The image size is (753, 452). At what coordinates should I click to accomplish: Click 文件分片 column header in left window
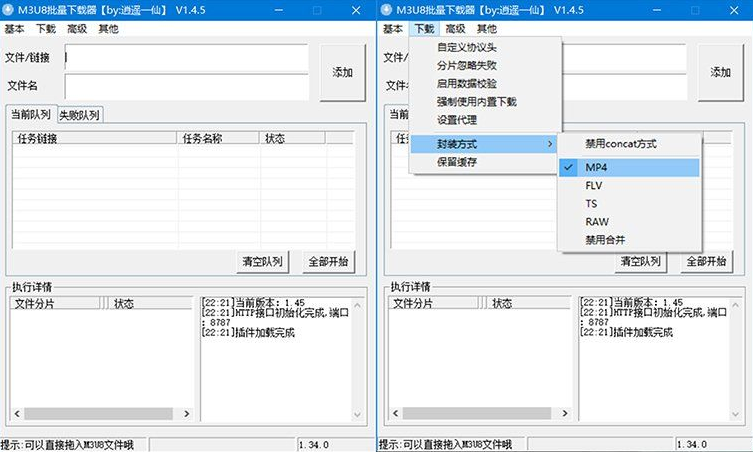(55, 304)
